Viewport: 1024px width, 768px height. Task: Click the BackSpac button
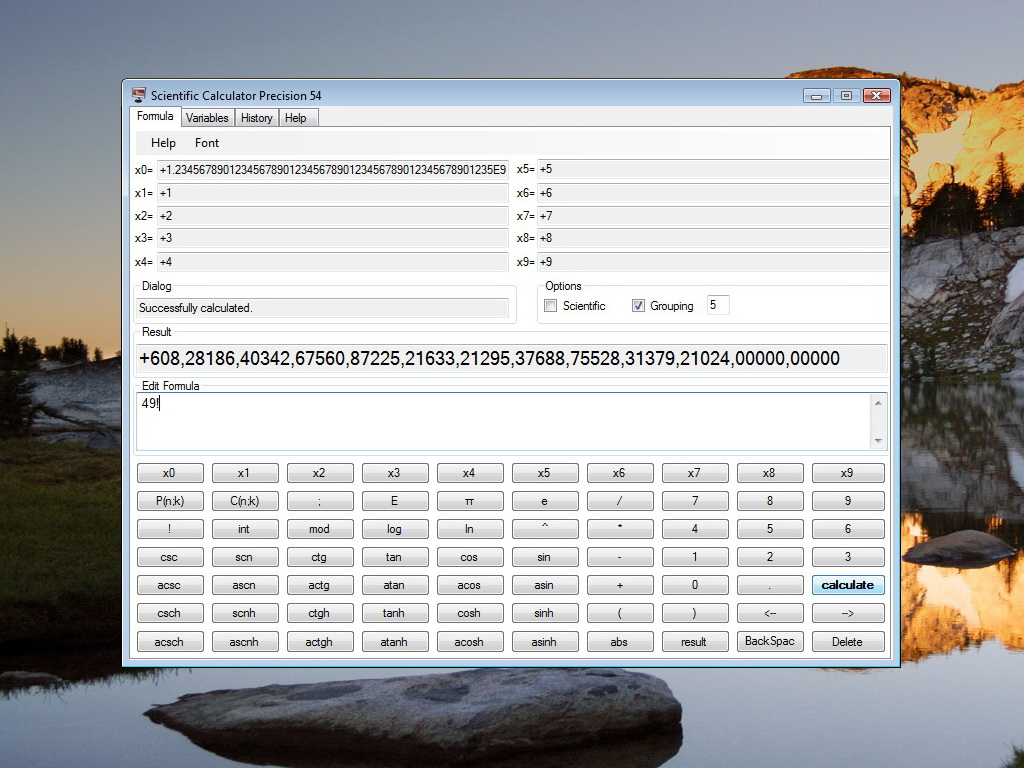pyautogui.click(x=769, y=641)
